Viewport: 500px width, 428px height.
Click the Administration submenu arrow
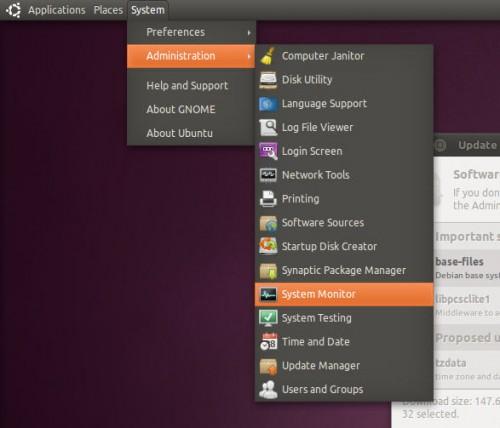[249, 56]
